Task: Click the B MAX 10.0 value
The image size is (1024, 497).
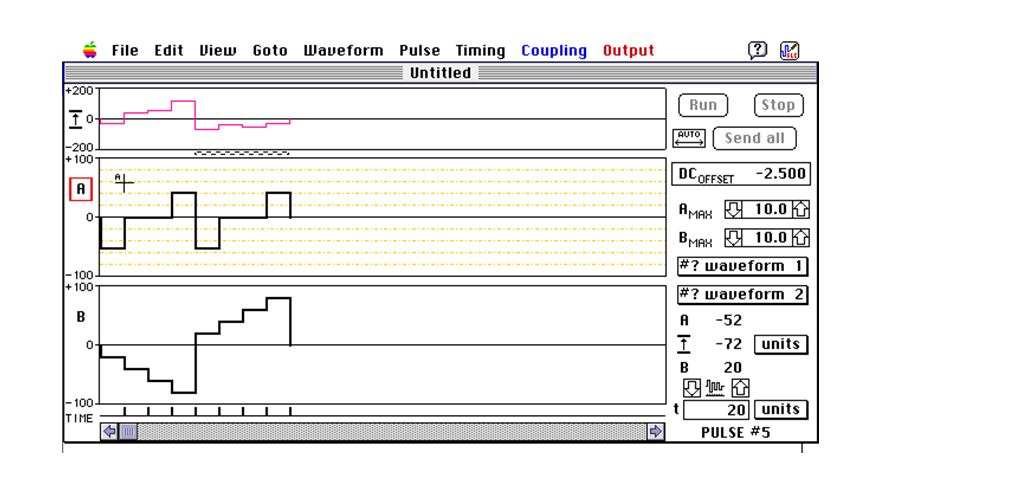Action: pyautogui.click(x=767, y=237)
